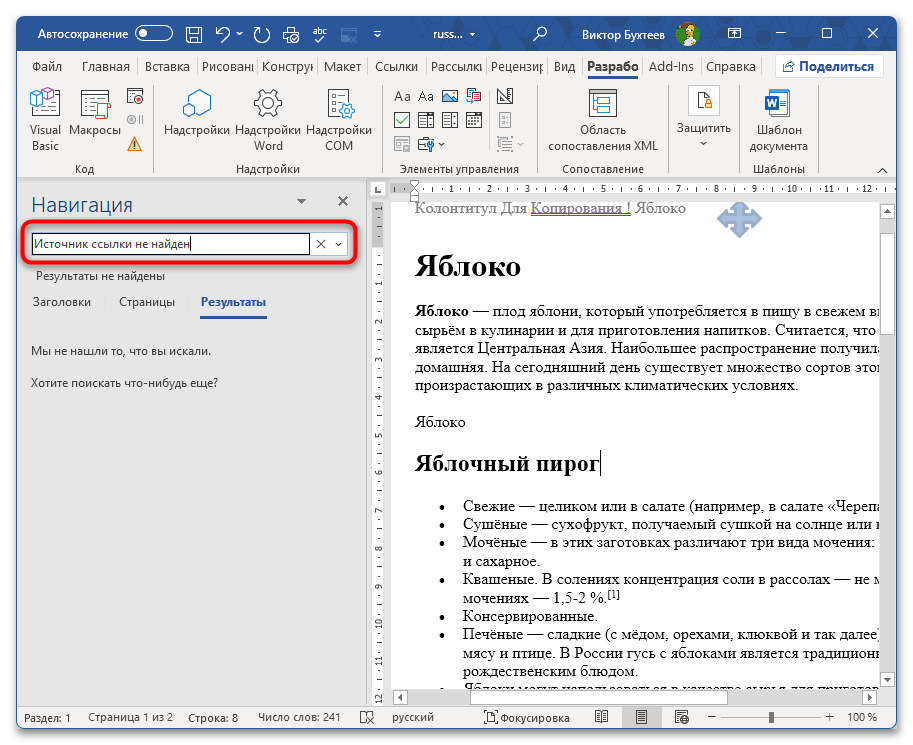Insert a Rich Text content control
The image size is (913, 745).
pos(402,96)
